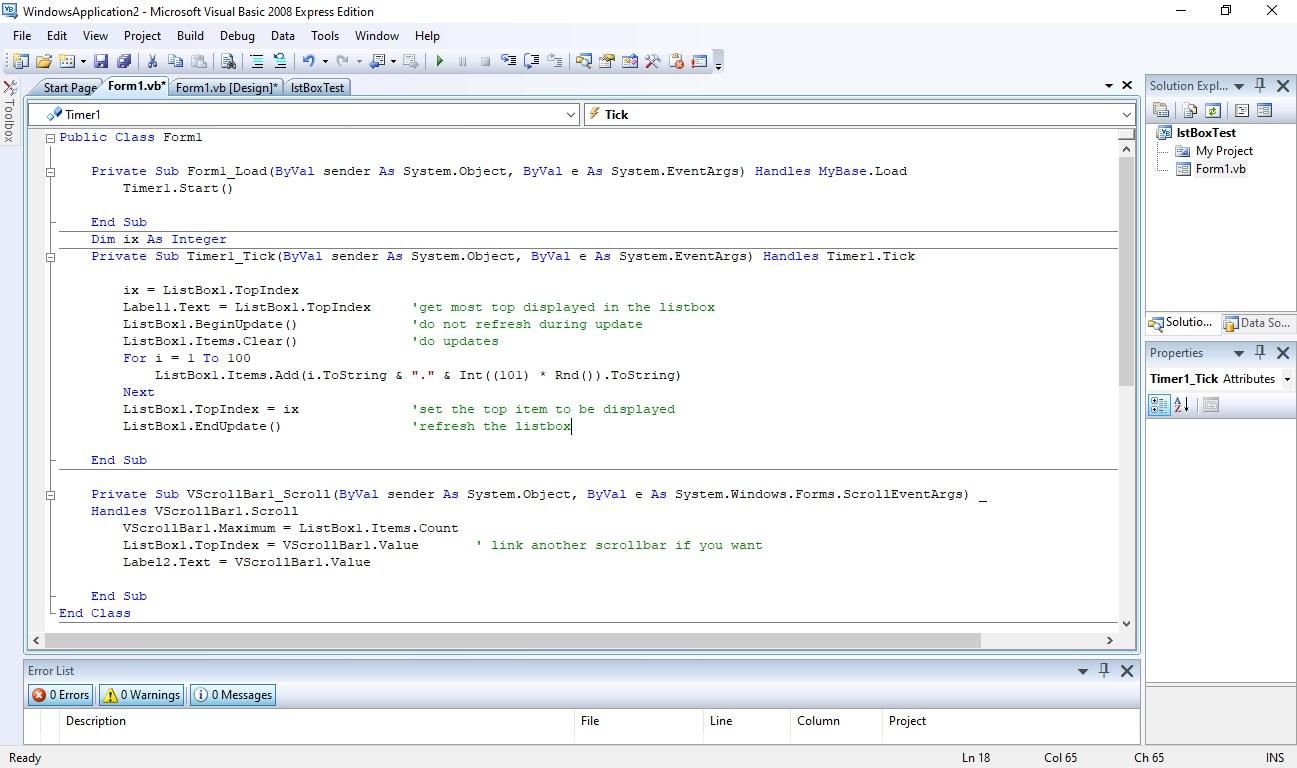Collapse the VScrollBar1_Scroll sub outline
The width and height of the screenshot is (1297, 768).
tap(50, 495)
